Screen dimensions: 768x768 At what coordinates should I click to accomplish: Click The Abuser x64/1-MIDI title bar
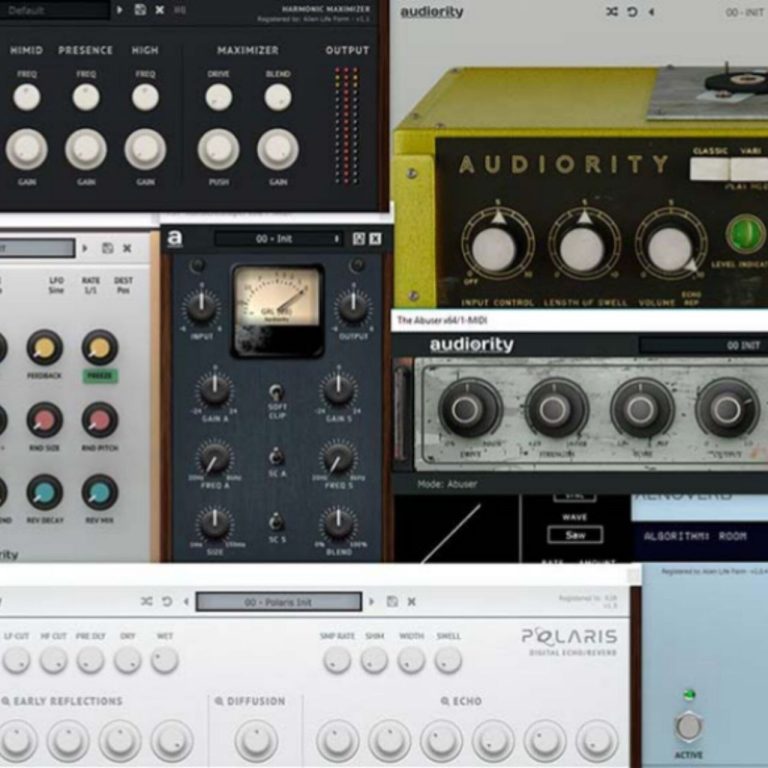tap(579, 321)
